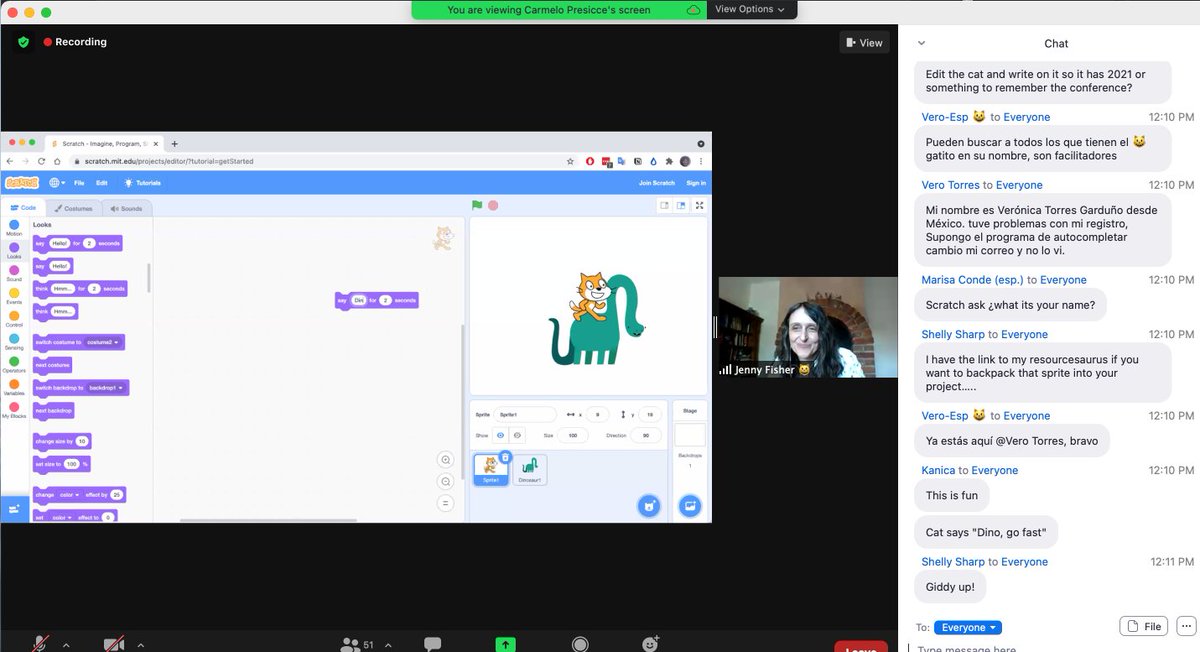Click the green flag to run project
This screenshot has height=652, width=1200.
point(477,205)
